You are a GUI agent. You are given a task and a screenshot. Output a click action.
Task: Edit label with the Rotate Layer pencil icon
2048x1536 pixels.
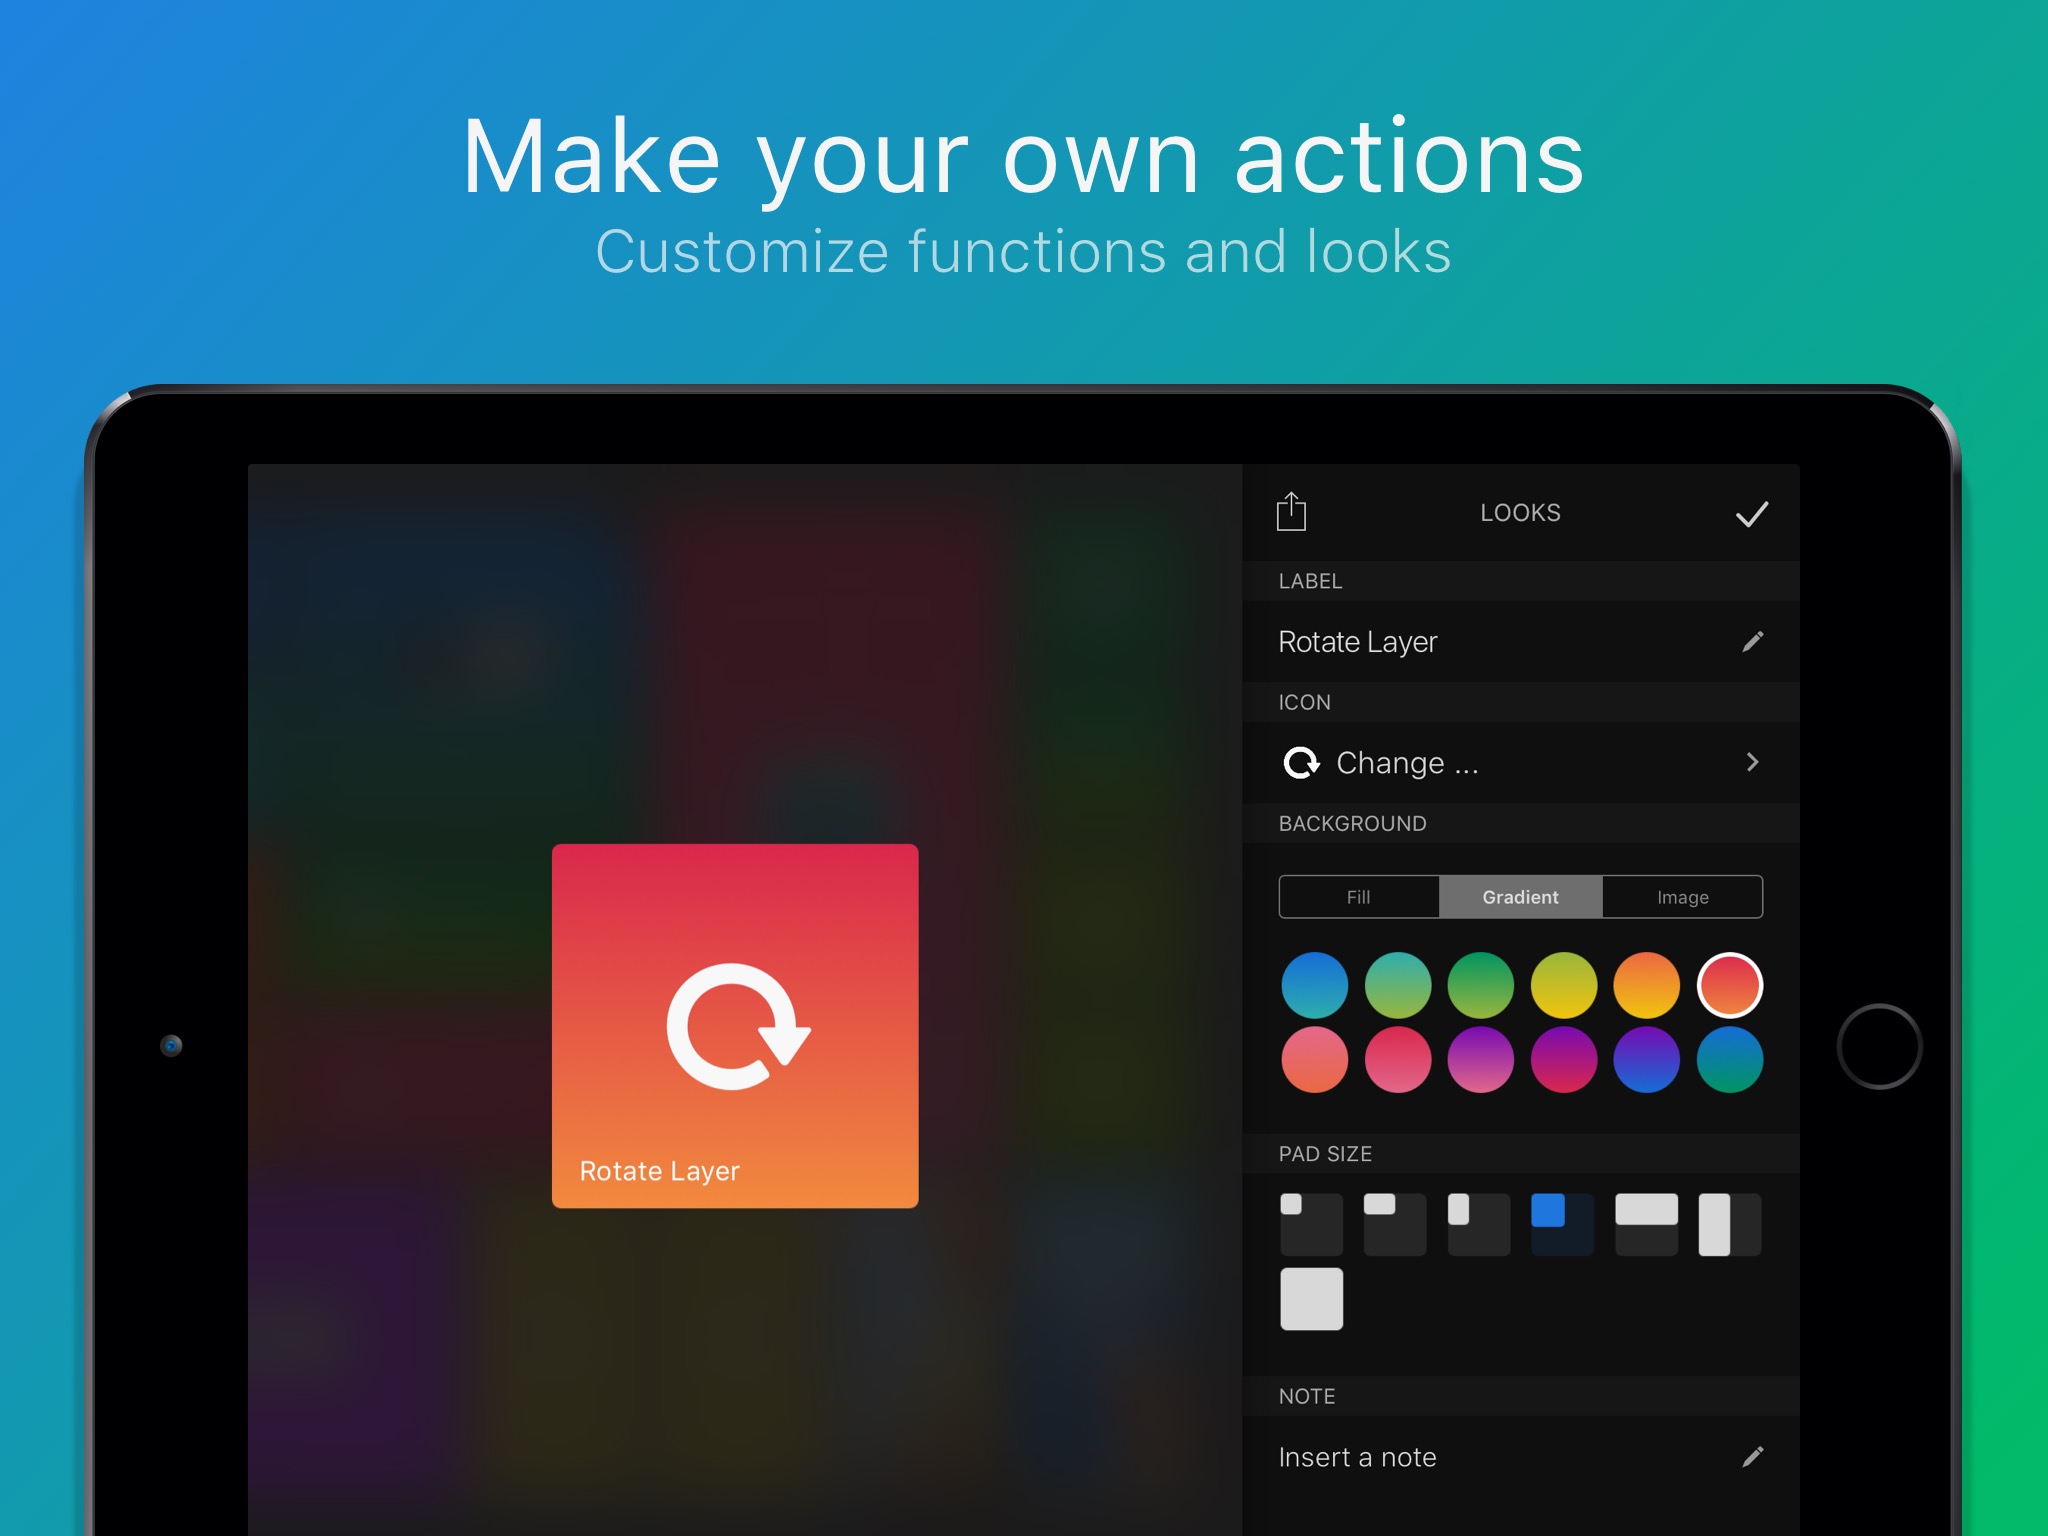point(1752,641)
